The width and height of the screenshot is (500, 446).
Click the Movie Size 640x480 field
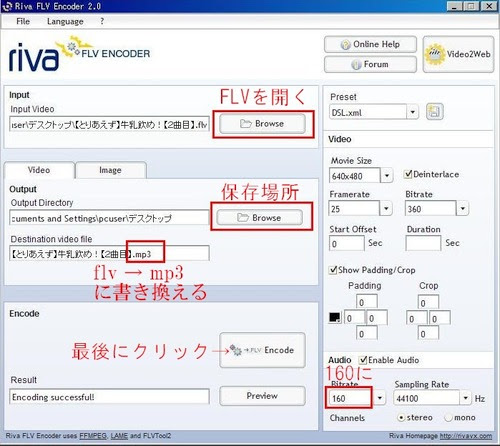point(355,175)
